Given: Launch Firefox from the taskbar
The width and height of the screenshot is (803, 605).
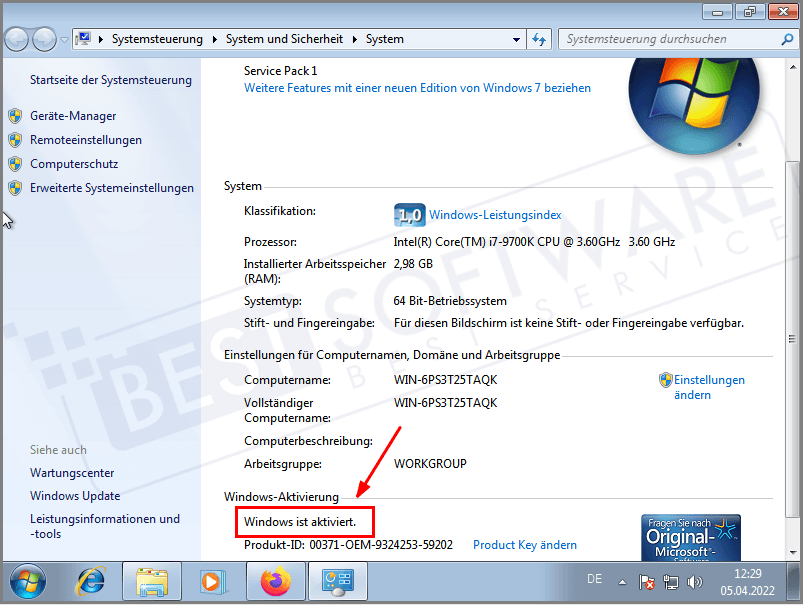Looking at the screenshot, I should pos(276,581).
